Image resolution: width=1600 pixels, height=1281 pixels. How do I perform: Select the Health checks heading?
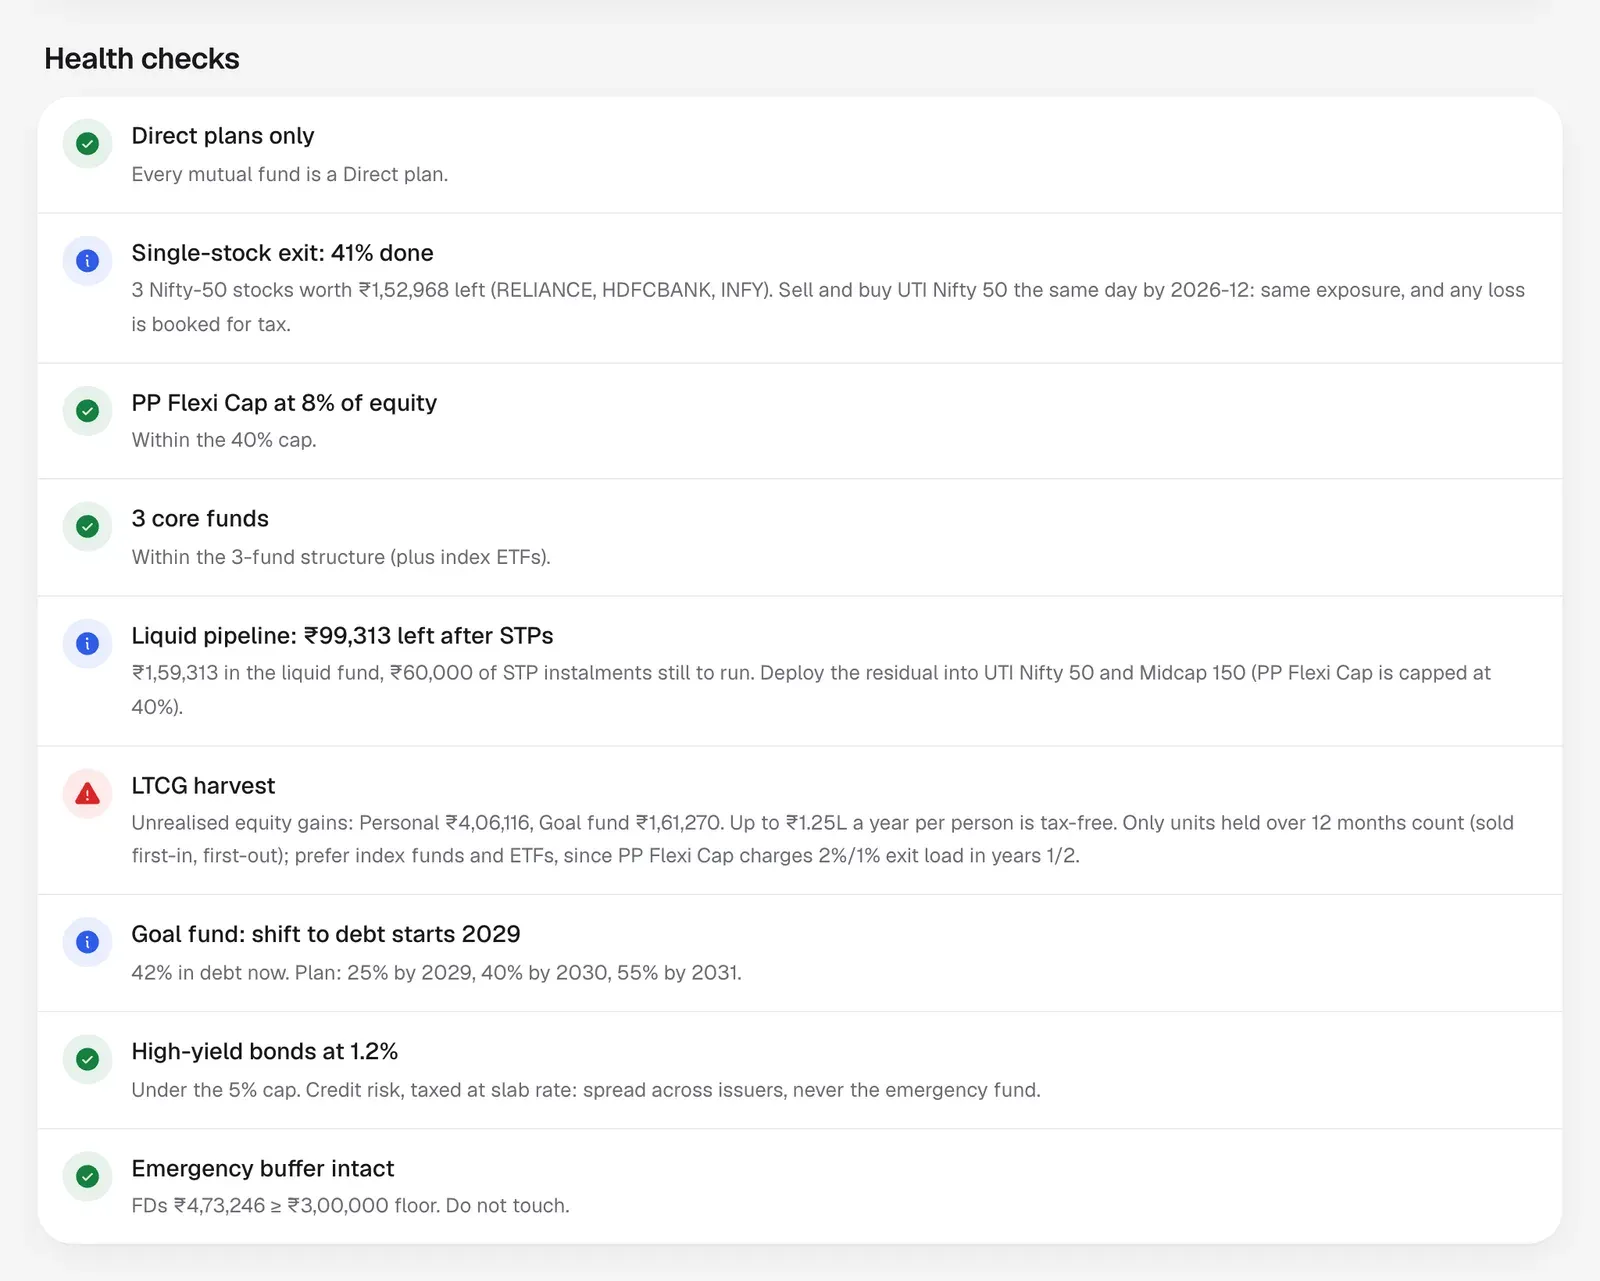[142, 59]
